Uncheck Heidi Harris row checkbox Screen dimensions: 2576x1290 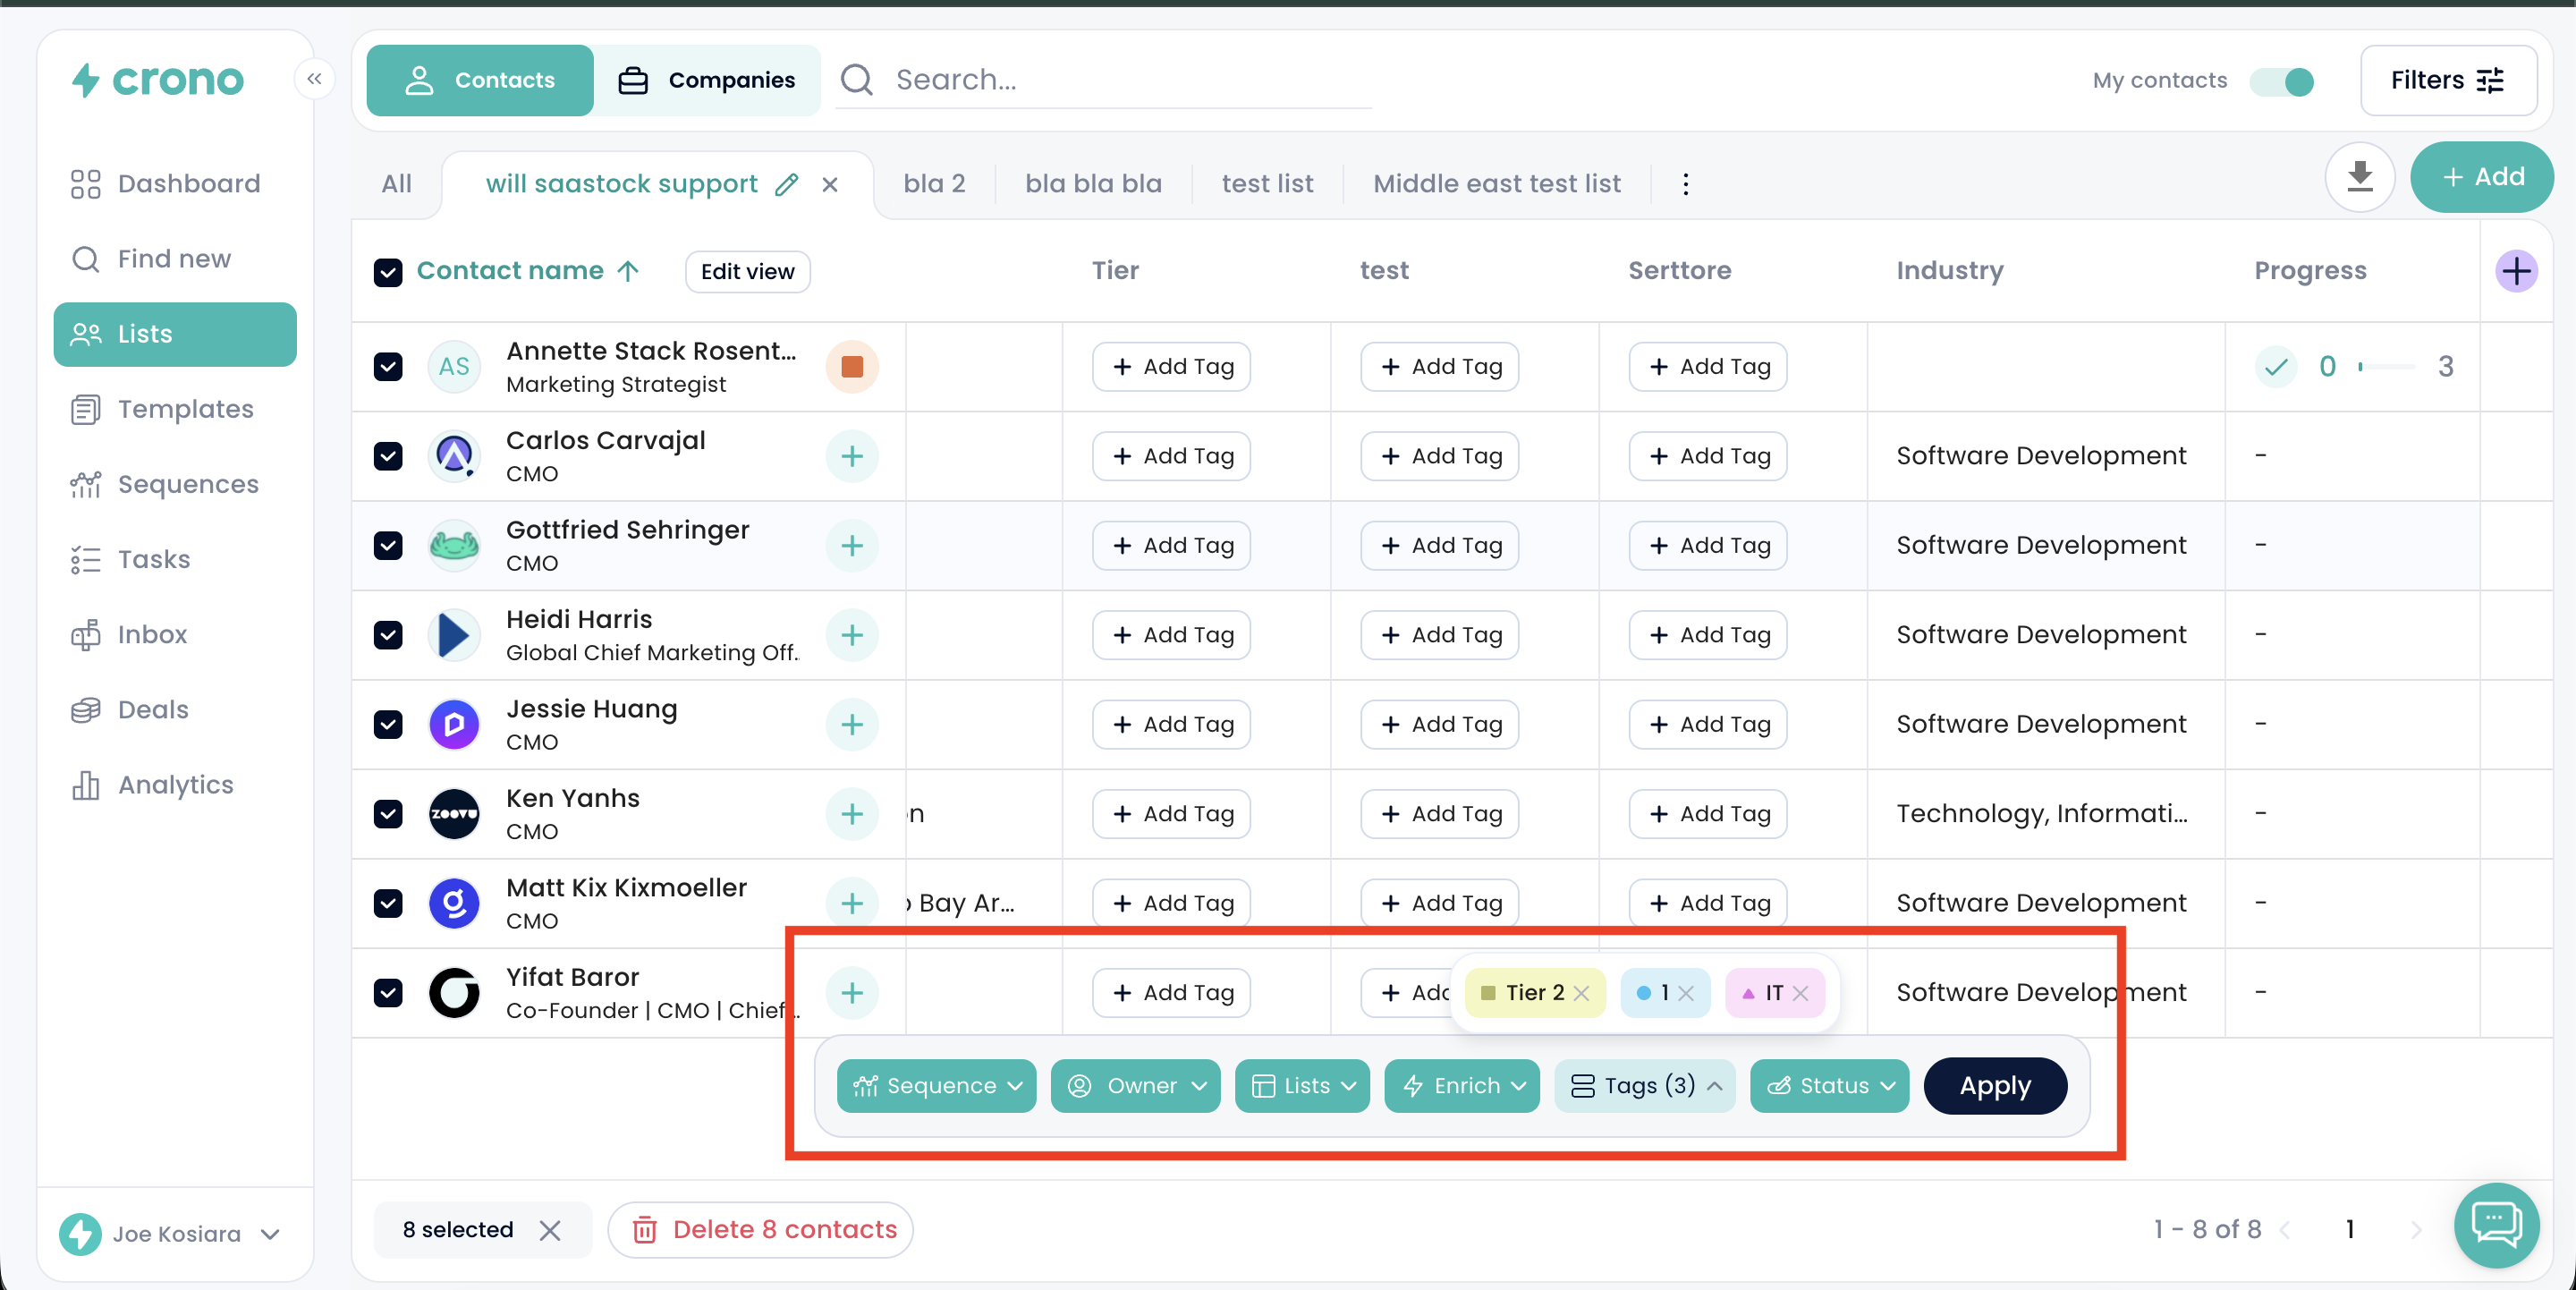[x=388, y=635]
